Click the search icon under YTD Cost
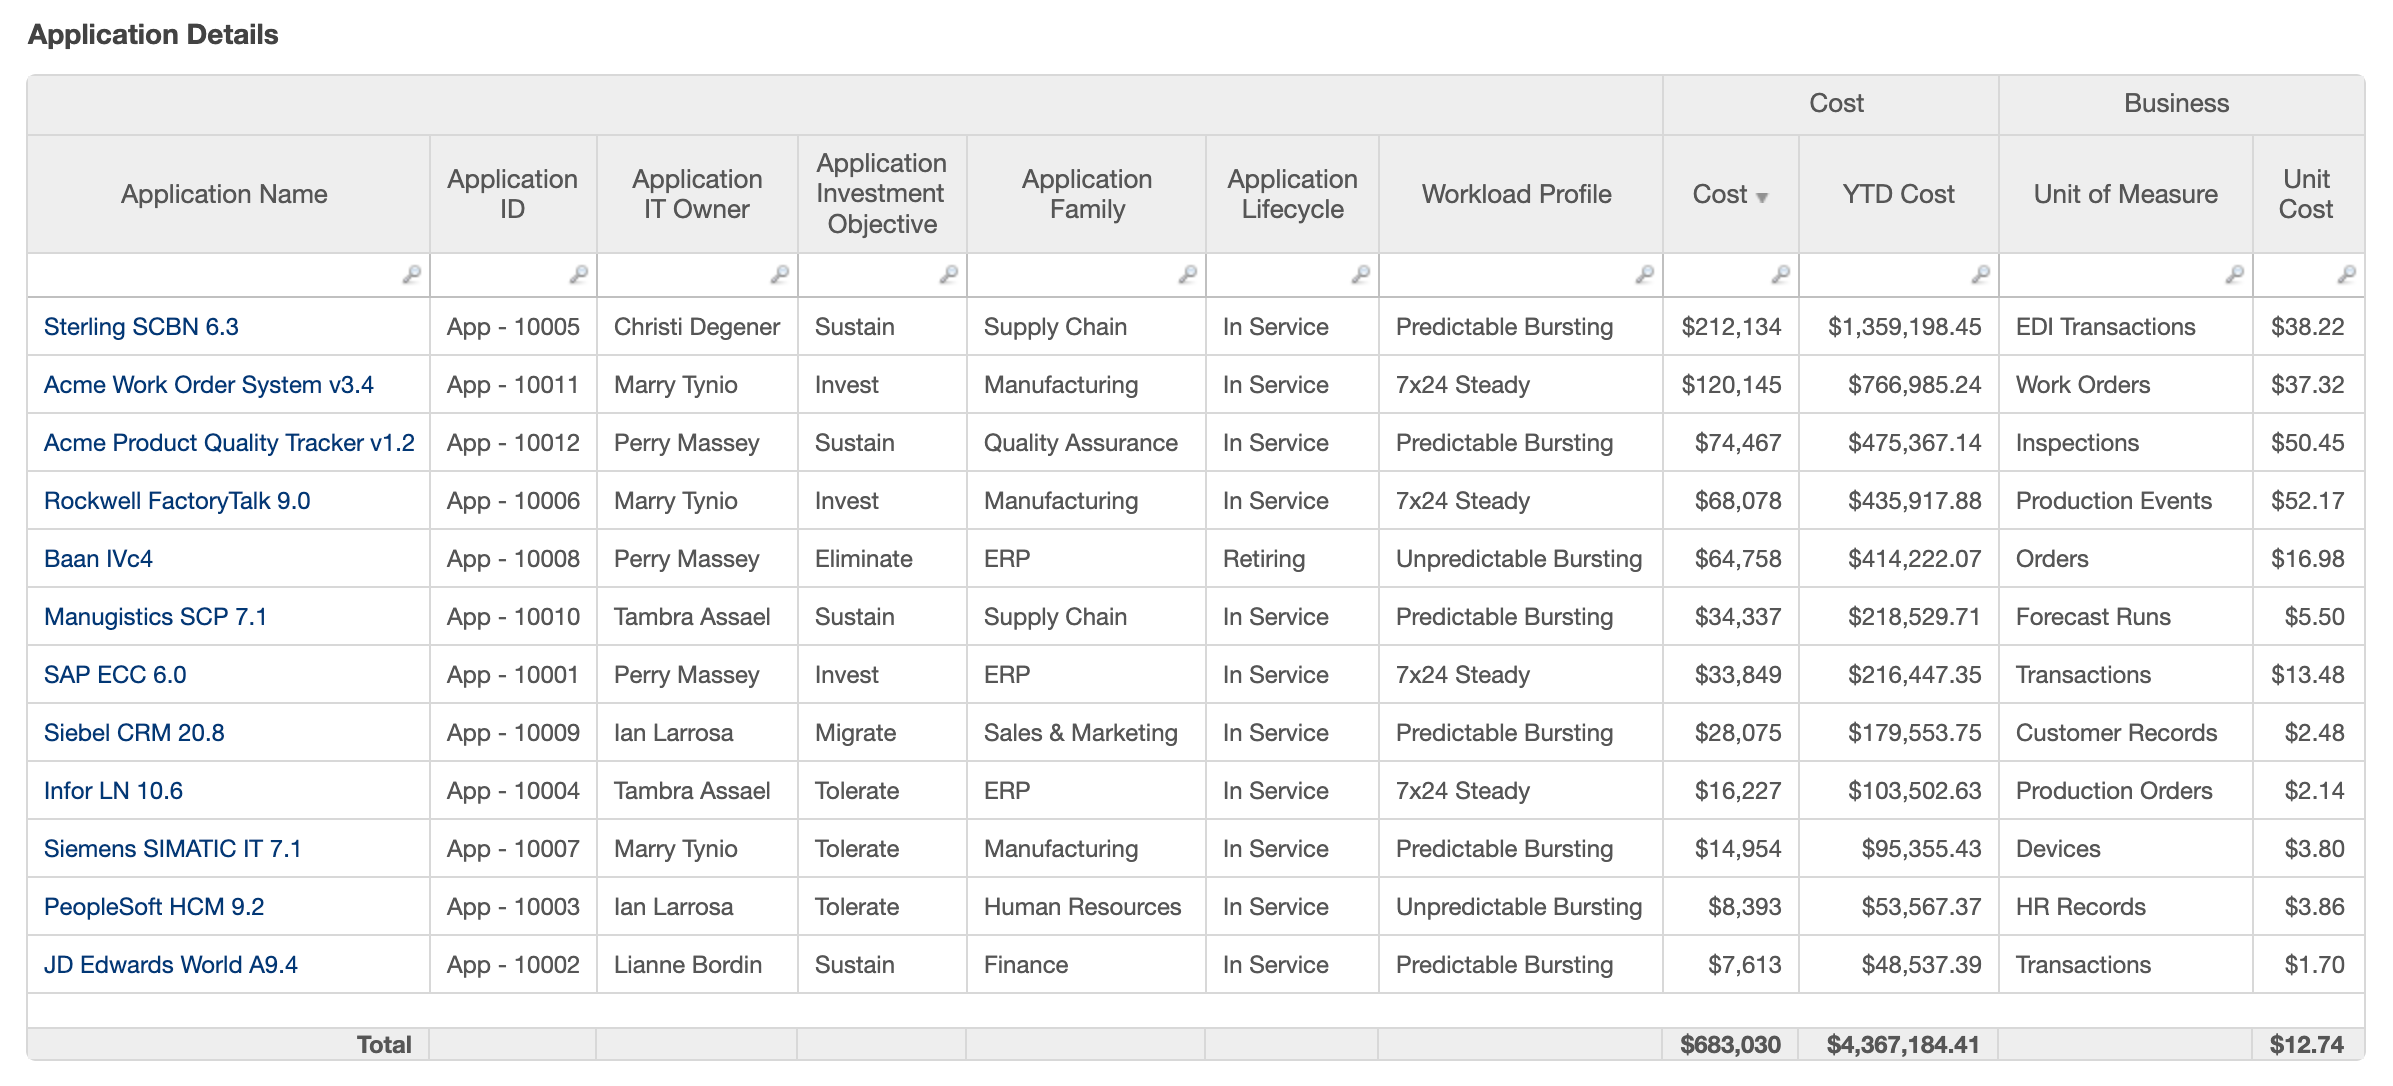This screenshot has width=2393, height=1086. pos(1980,275)
